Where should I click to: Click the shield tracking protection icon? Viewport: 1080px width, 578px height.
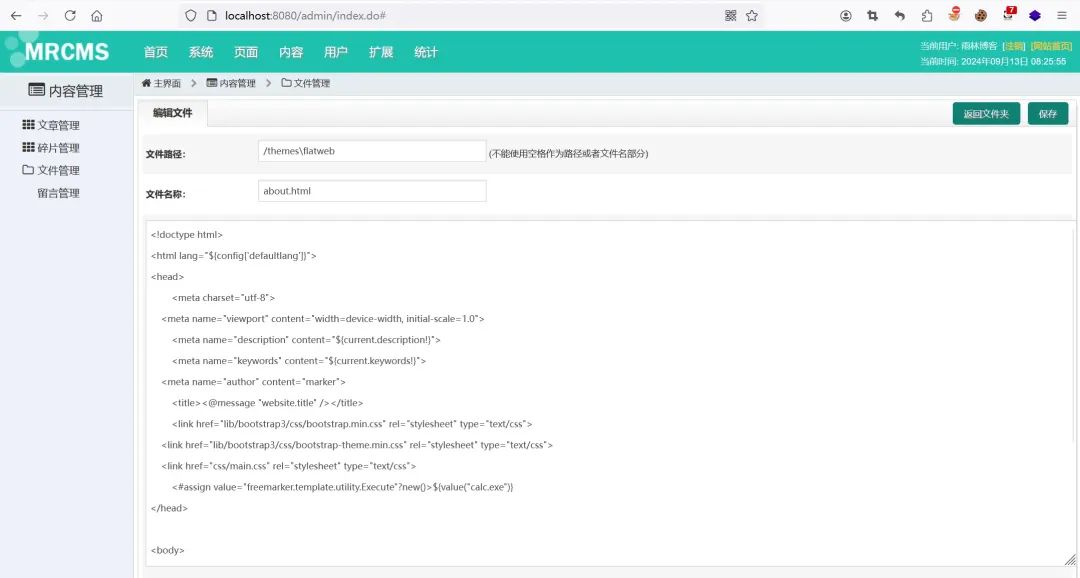point(191,15)
